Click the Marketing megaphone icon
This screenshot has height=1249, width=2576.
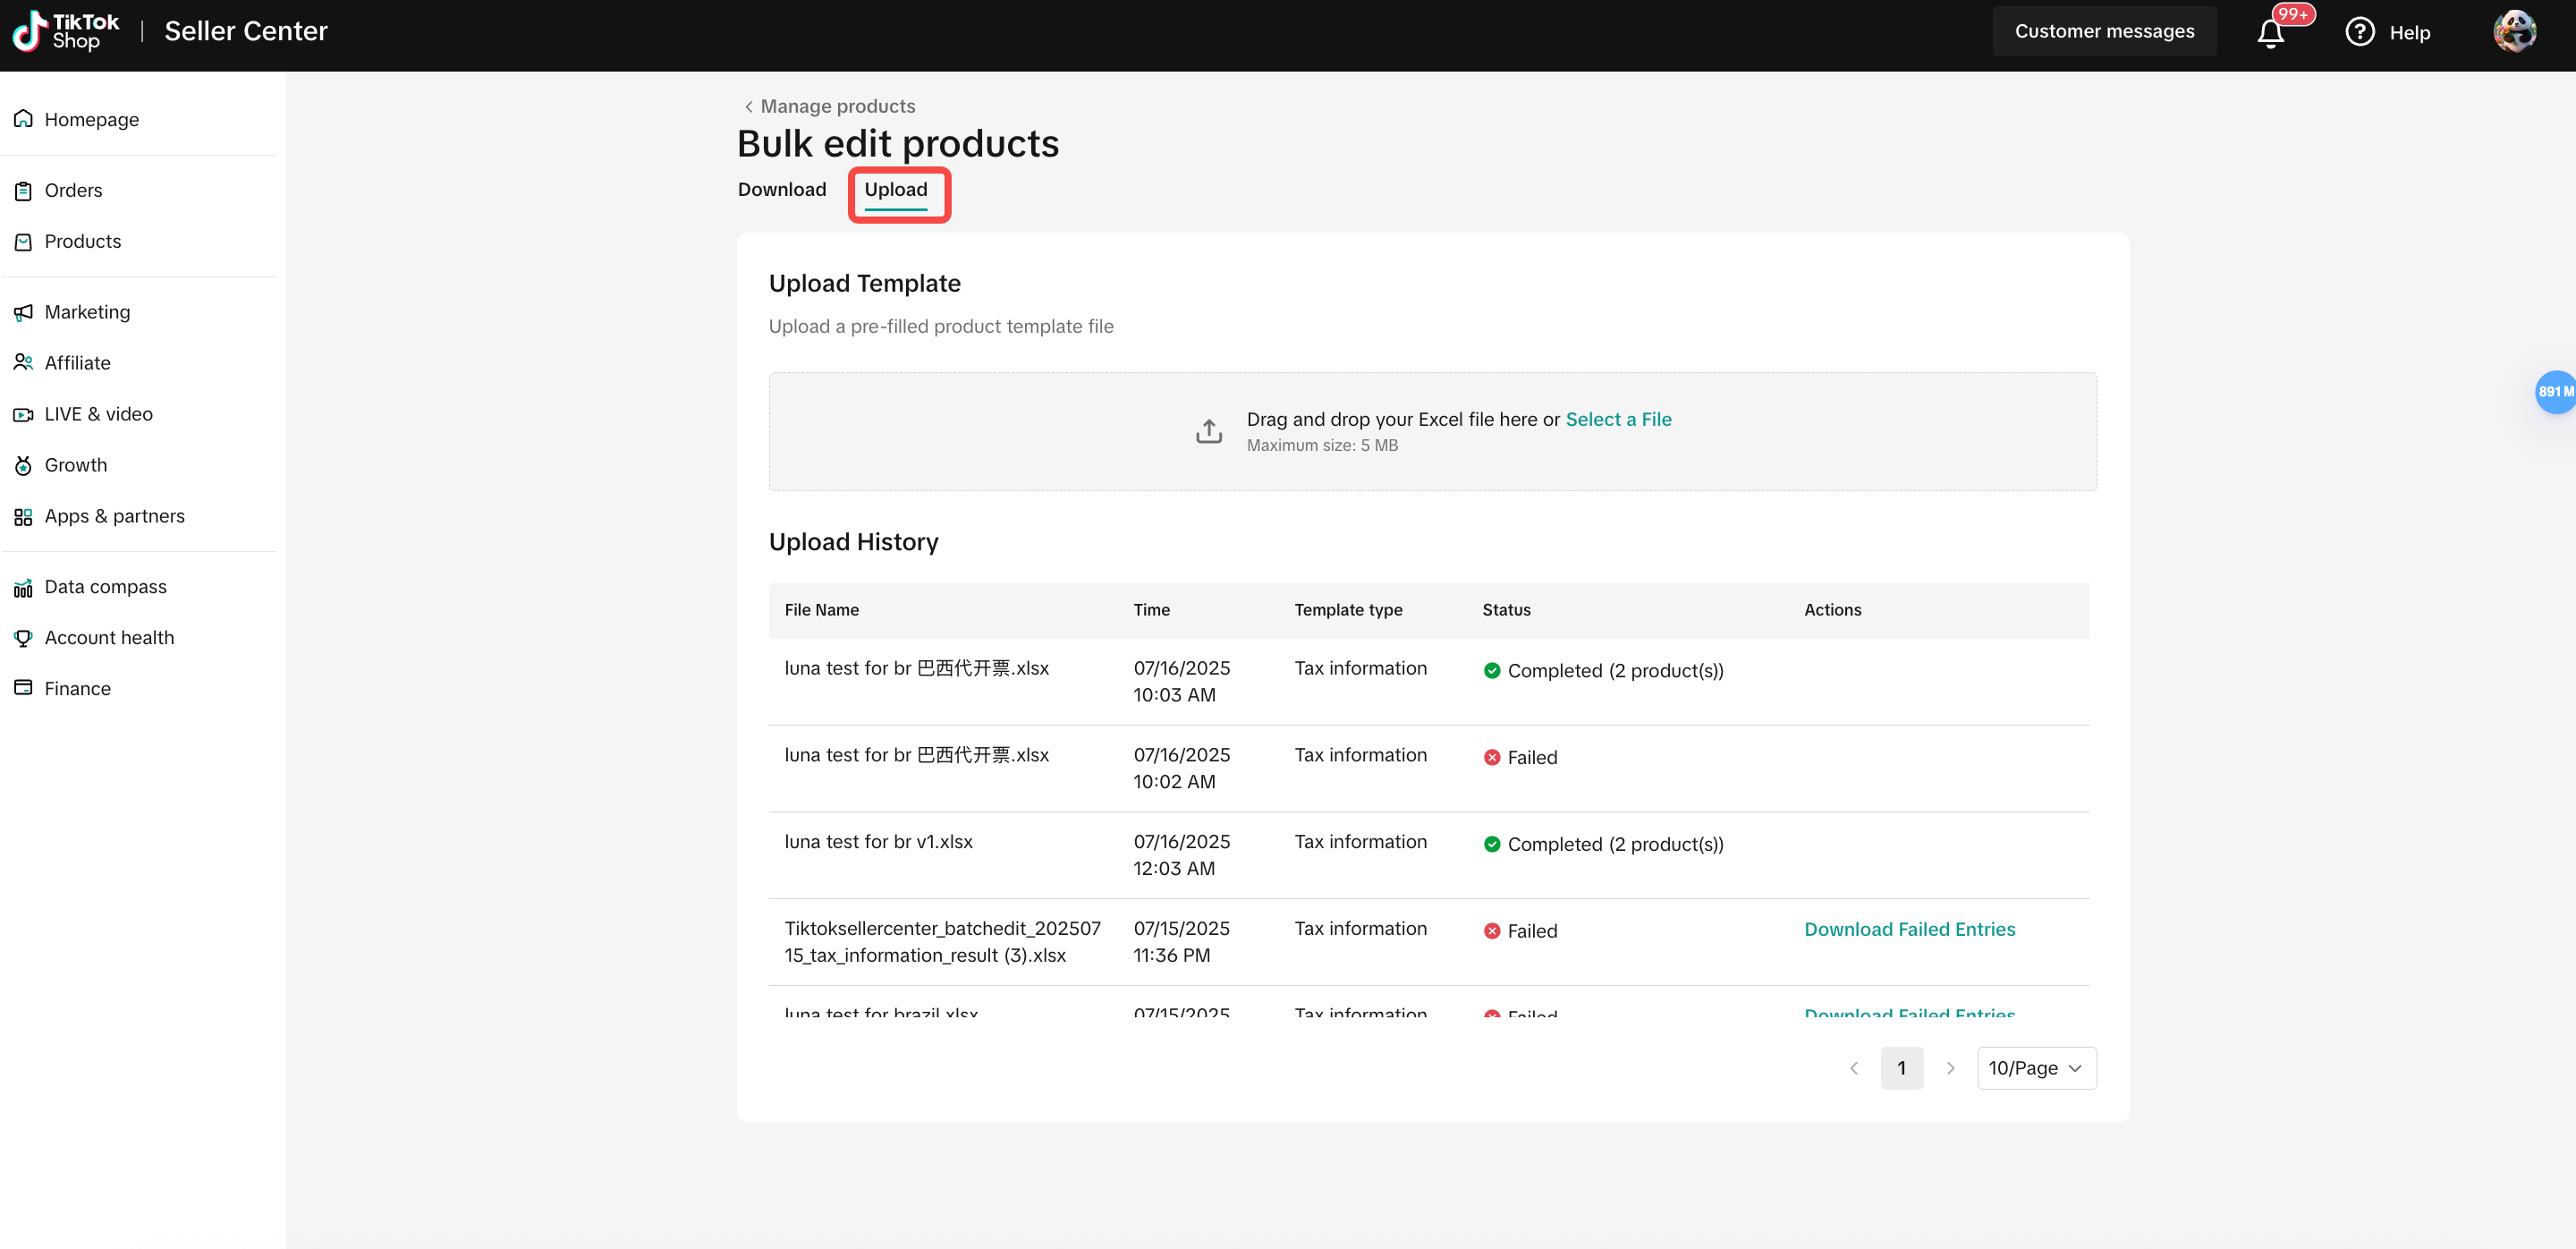pyautogui.click(x=23, y=312)
